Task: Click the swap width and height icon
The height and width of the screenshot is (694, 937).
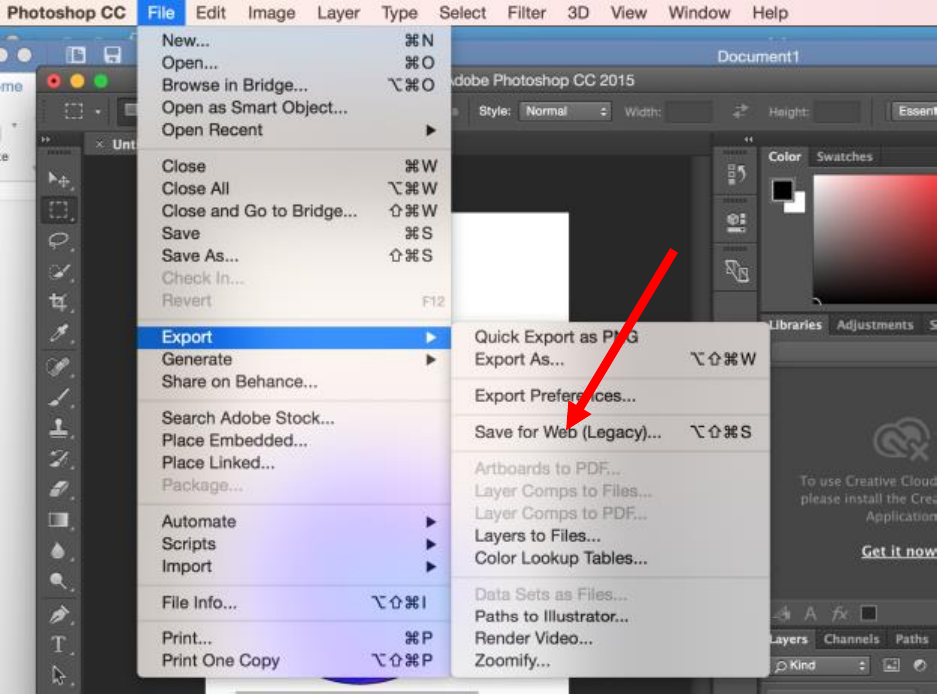Action: [740, 111]
